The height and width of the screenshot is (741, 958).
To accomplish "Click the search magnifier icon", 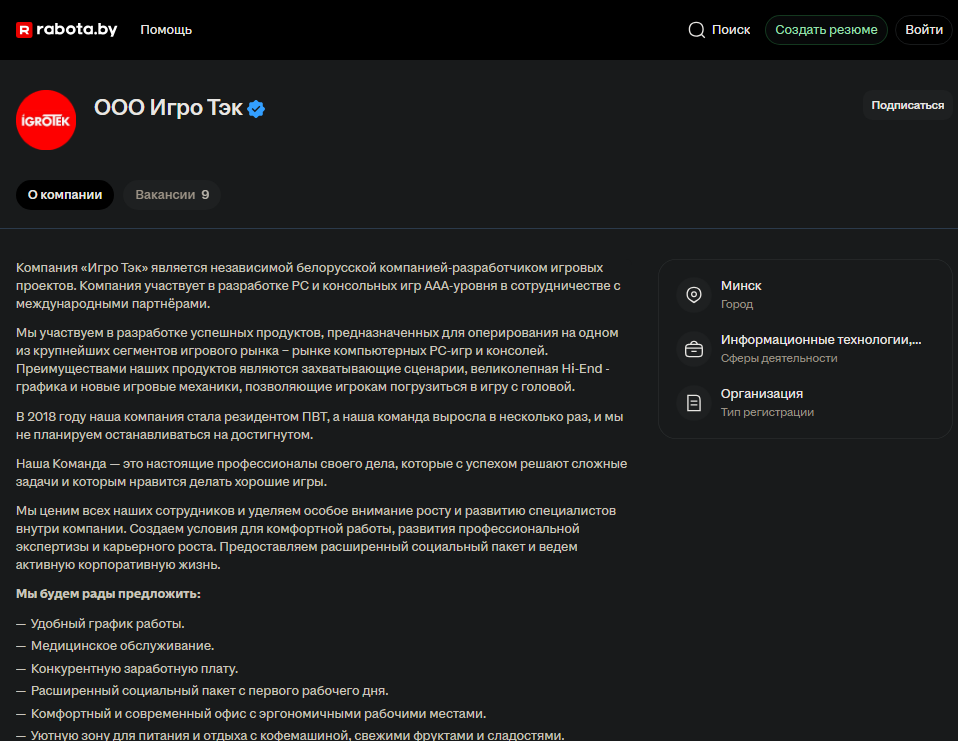I will [697, 30].
